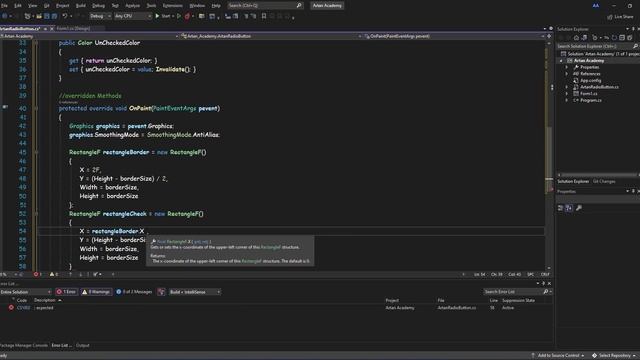Viewport: 640px width, 360px height.
Task: Click the Open File folder icon
Action: point(39,16)
